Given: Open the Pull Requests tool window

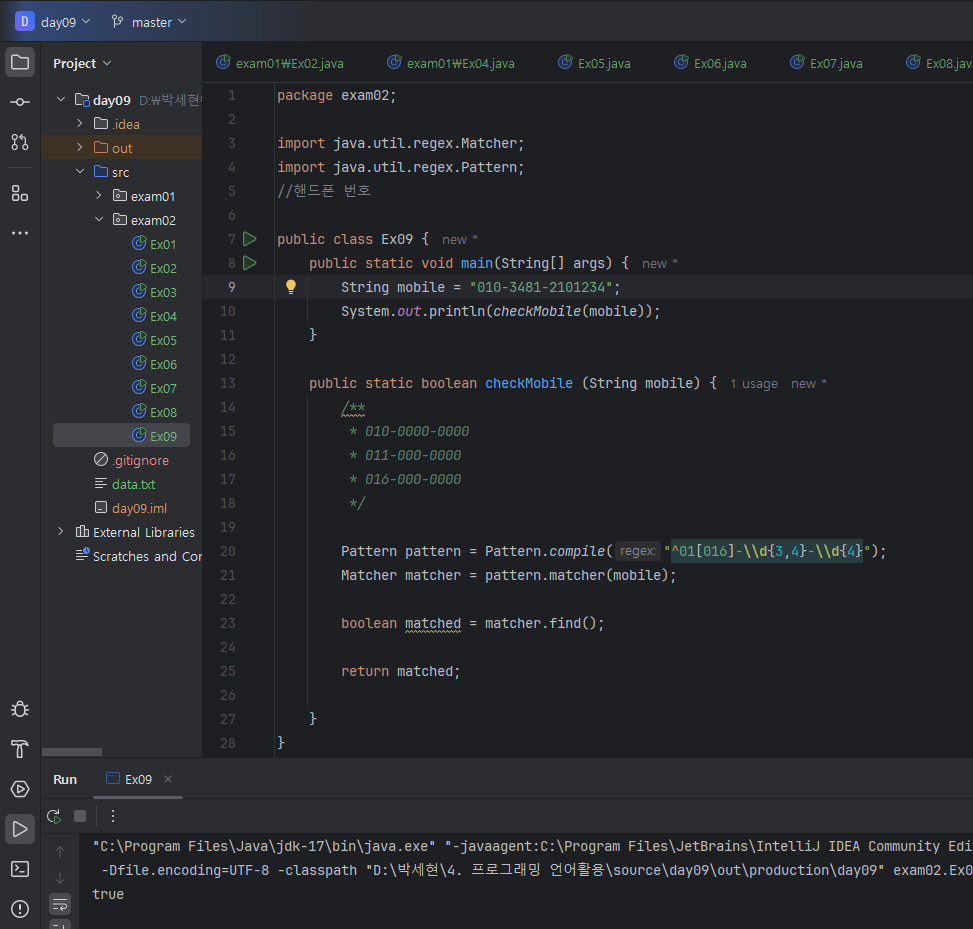Looking at the screenshot, I should coord(20,142).
